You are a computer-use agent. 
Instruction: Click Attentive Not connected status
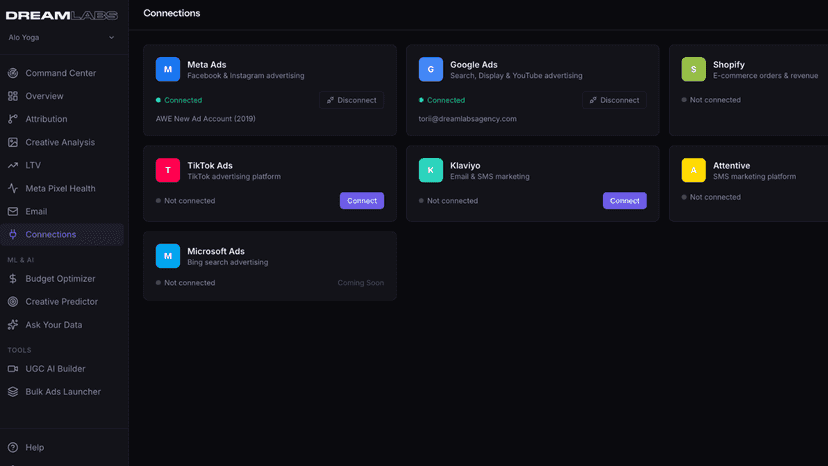[x=711, y=197]
